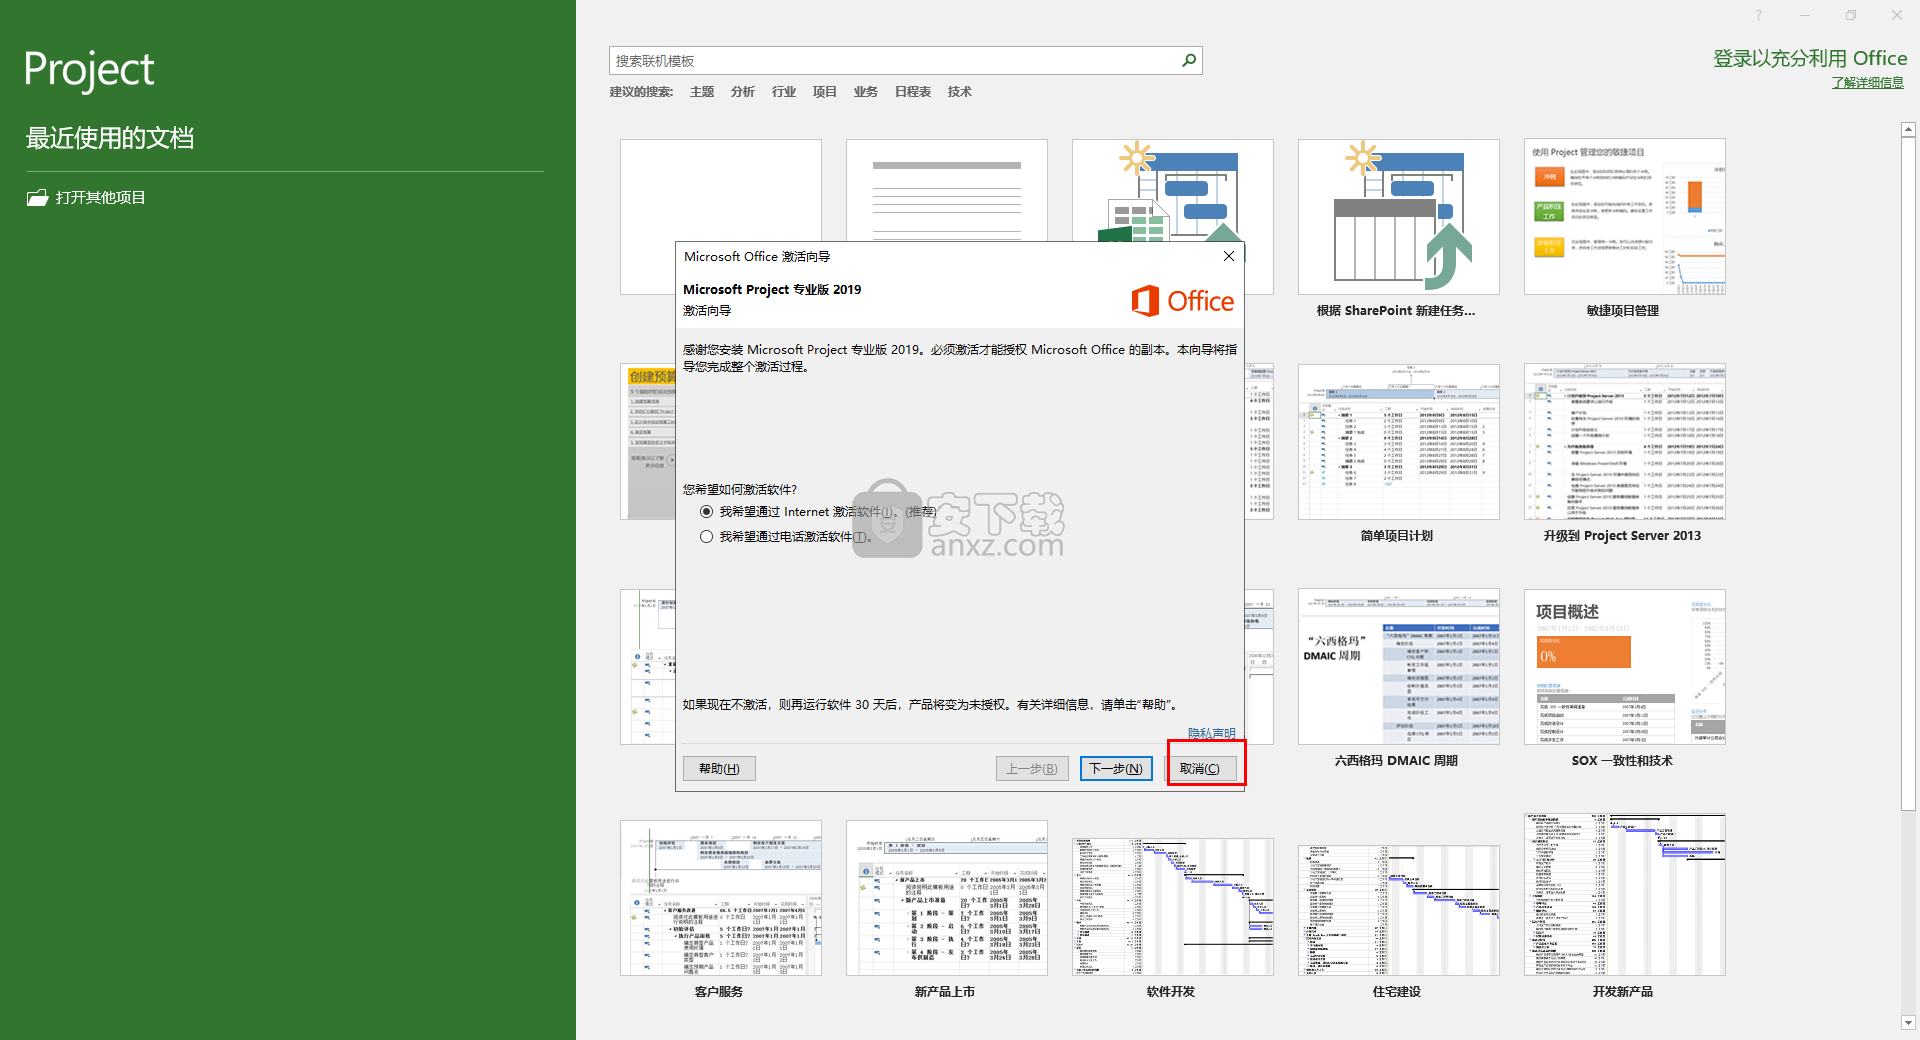Click the 帮助(H) button
Screen dimensions: 1920x1040
(719, 768)
